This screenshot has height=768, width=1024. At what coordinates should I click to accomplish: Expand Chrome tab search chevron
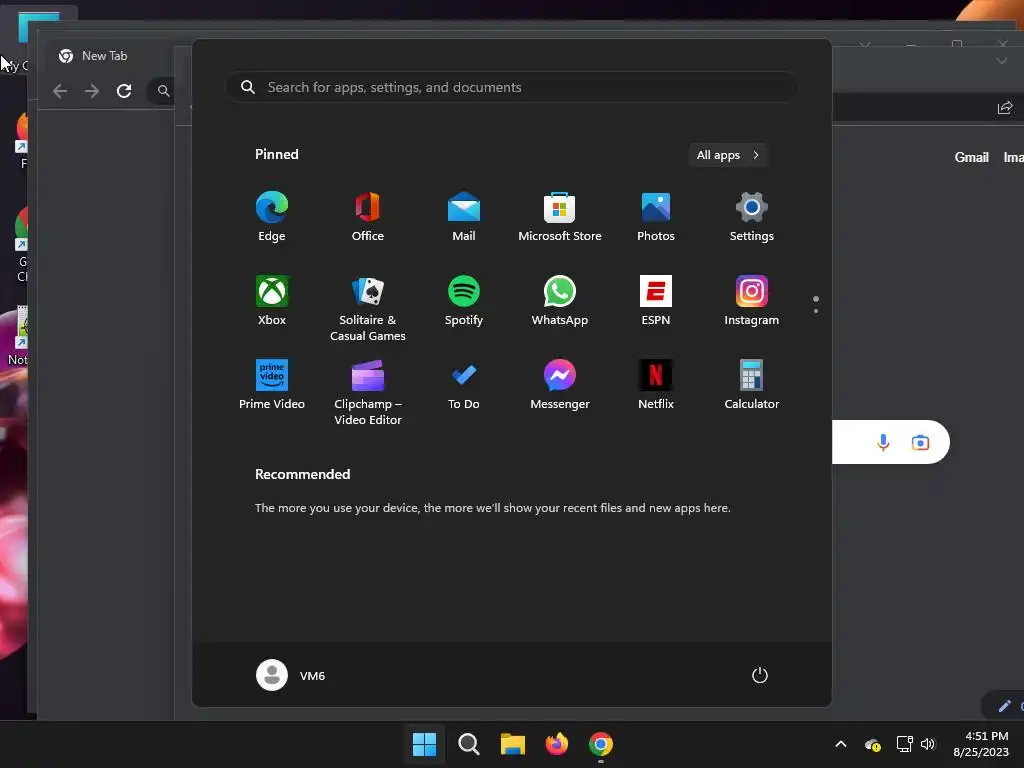click(x=1002, y=61)
